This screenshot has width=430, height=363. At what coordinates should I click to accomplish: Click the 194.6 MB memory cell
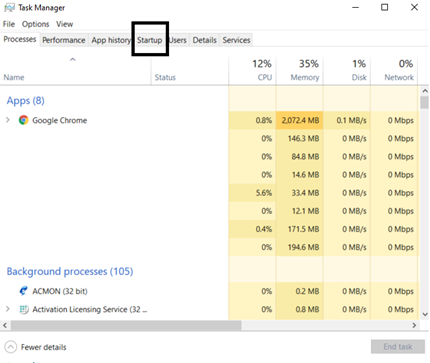299,247
